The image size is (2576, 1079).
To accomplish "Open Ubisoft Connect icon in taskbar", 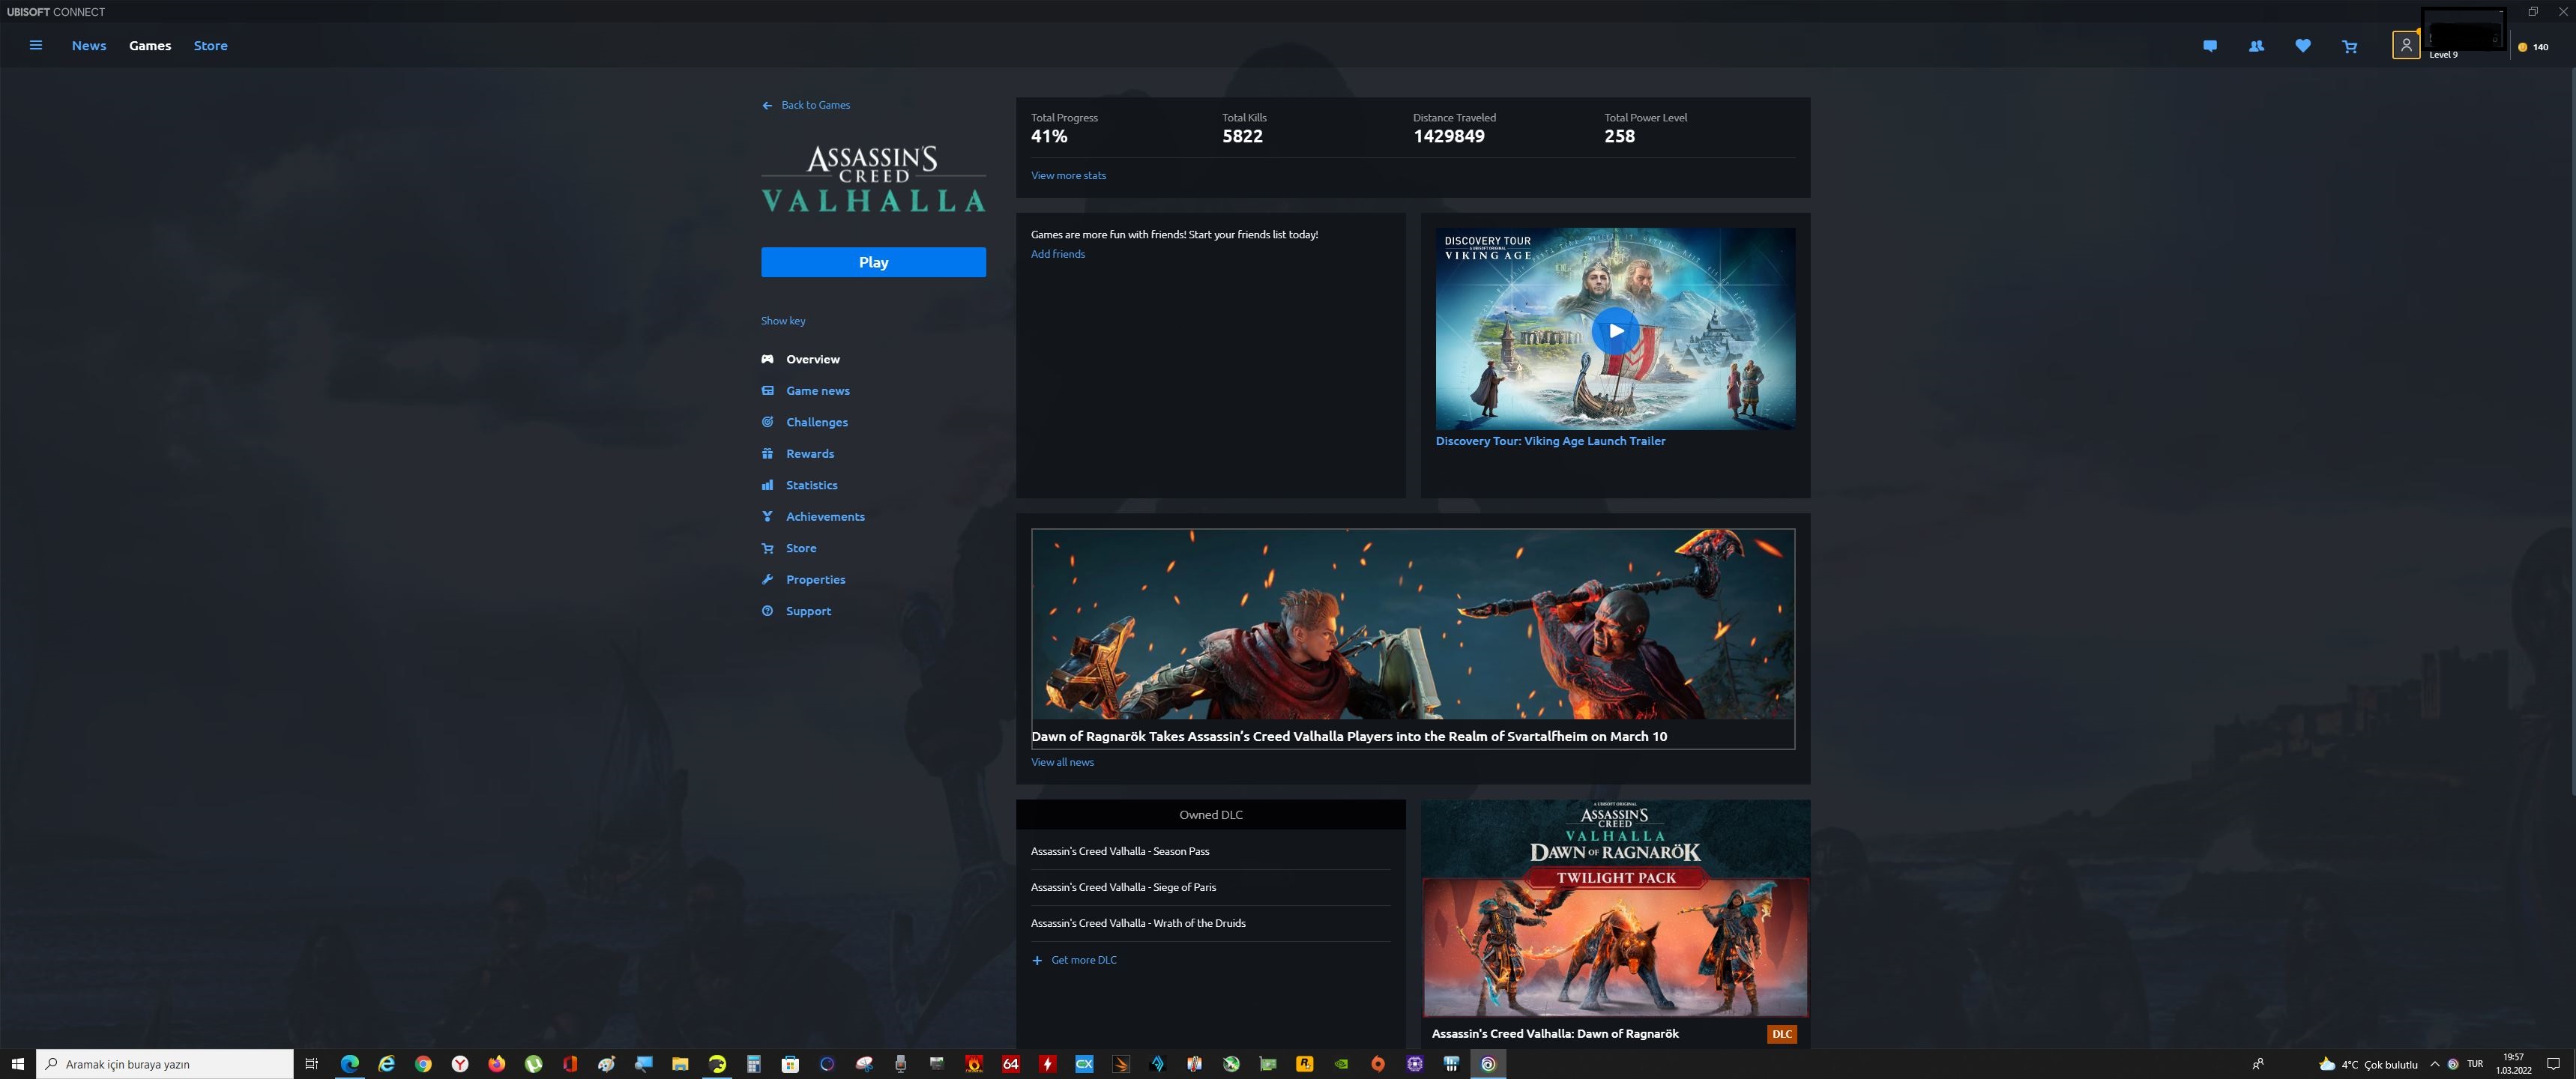I will coord(1488,1064).
